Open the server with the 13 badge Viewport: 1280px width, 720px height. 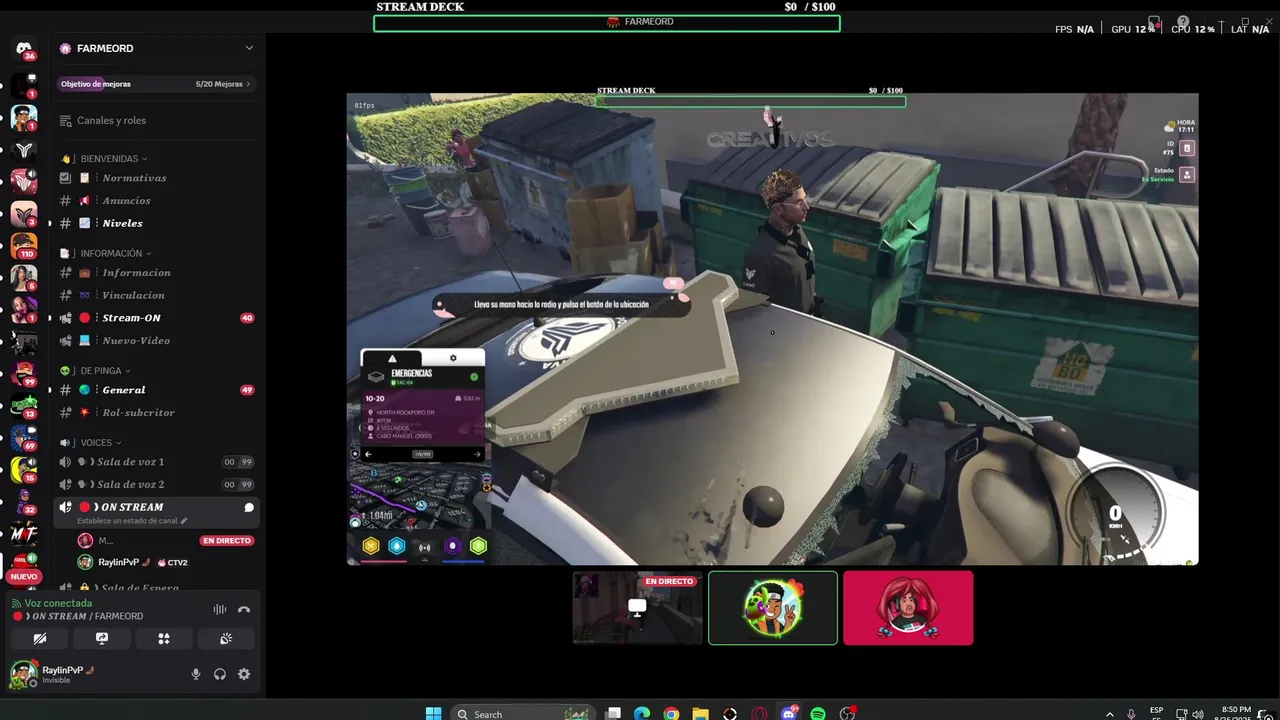tap(24, 406)
